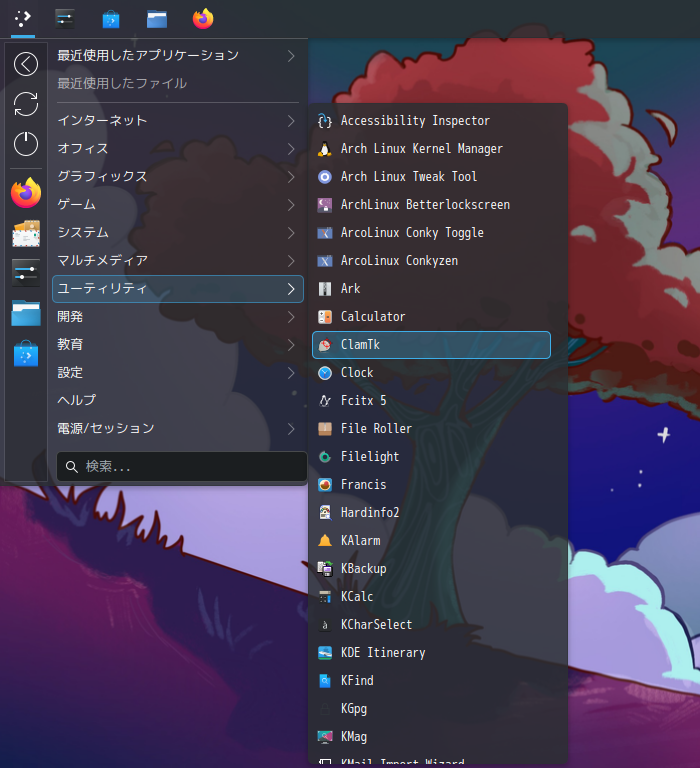Image resolution: width=700 pixels, height=768 pixels.
Task: Open file manager icon in top panel
Action: click(157, 19)
